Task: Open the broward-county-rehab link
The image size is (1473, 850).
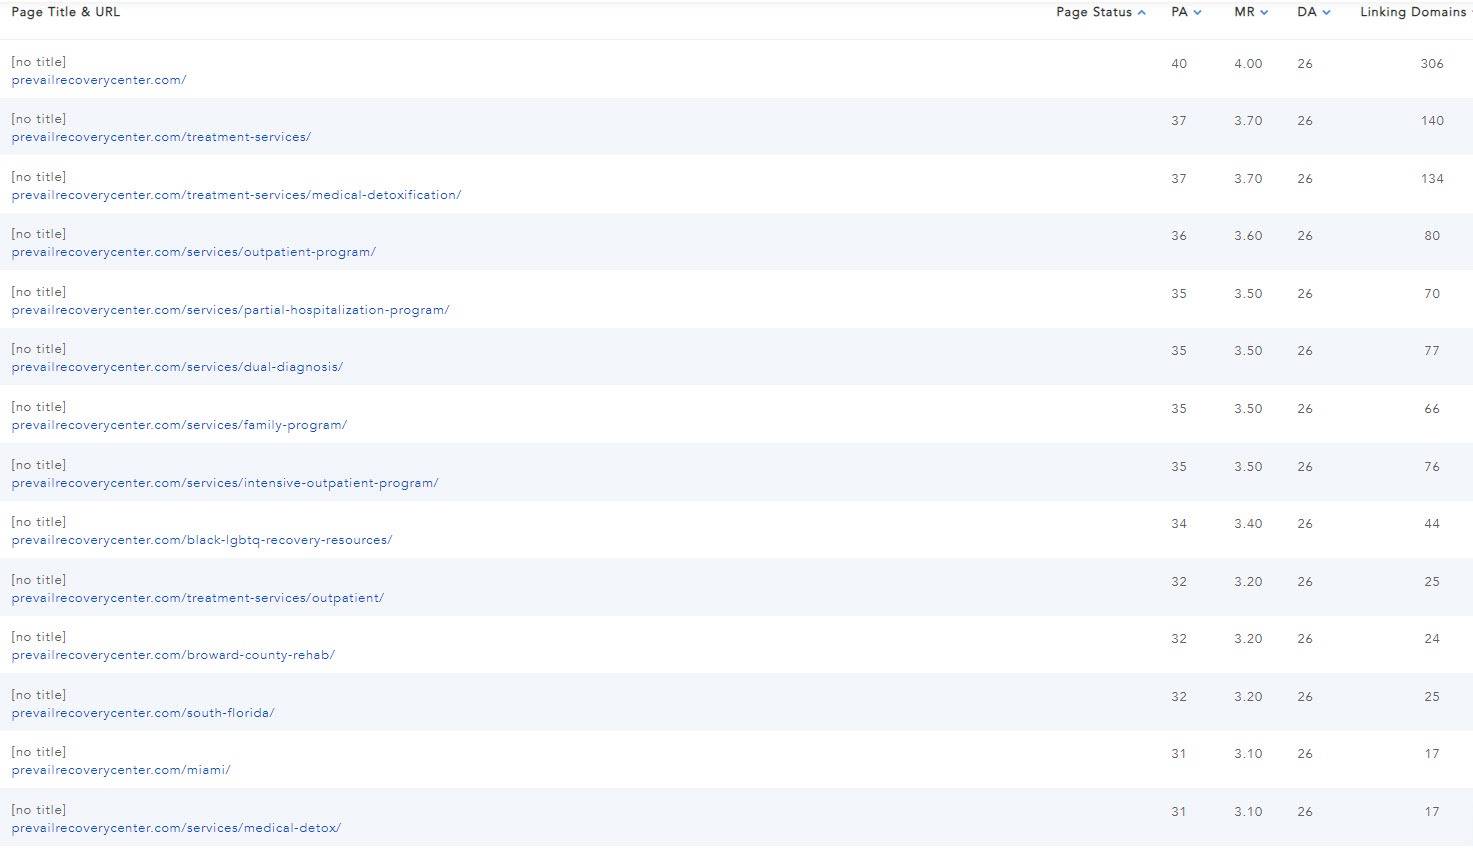Action: pos(173,655)
